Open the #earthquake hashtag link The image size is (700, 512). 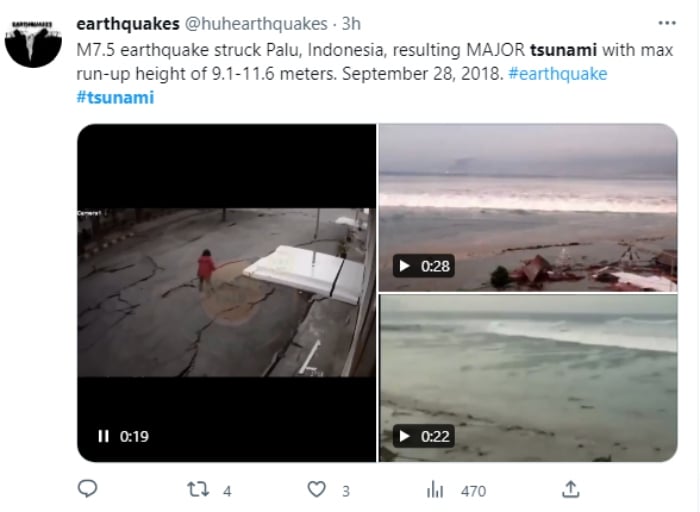(x=558, y=74)
